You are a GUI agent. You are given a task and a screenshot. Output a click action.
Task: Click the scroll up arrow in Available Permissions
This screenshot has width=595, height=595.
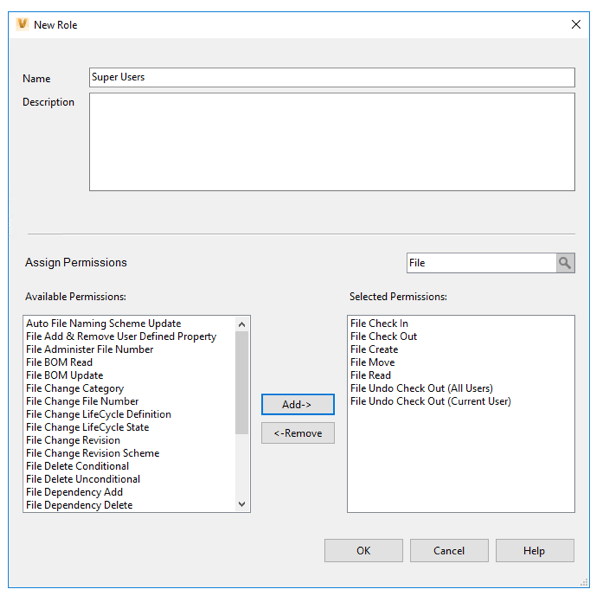coord(242,324)
